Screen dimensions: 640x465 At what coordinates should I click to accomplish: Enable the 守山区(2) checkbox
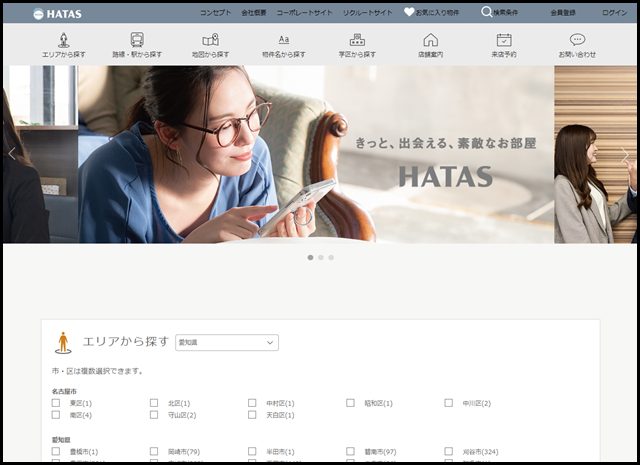[154, 415]
